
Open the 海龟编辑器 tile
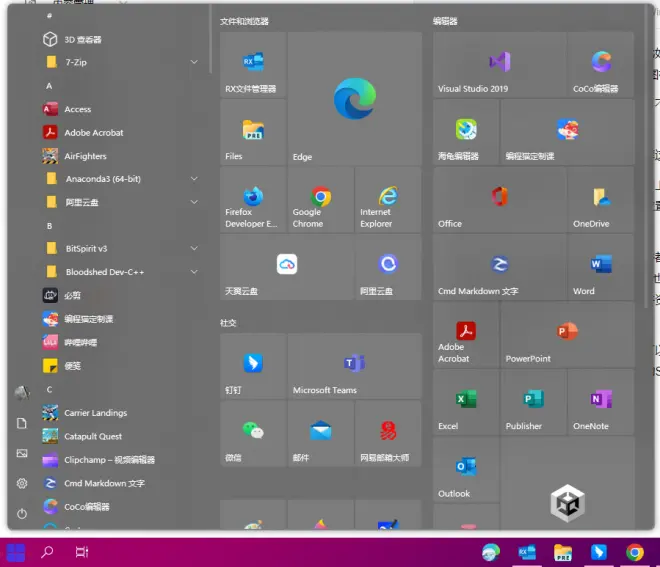466,132
